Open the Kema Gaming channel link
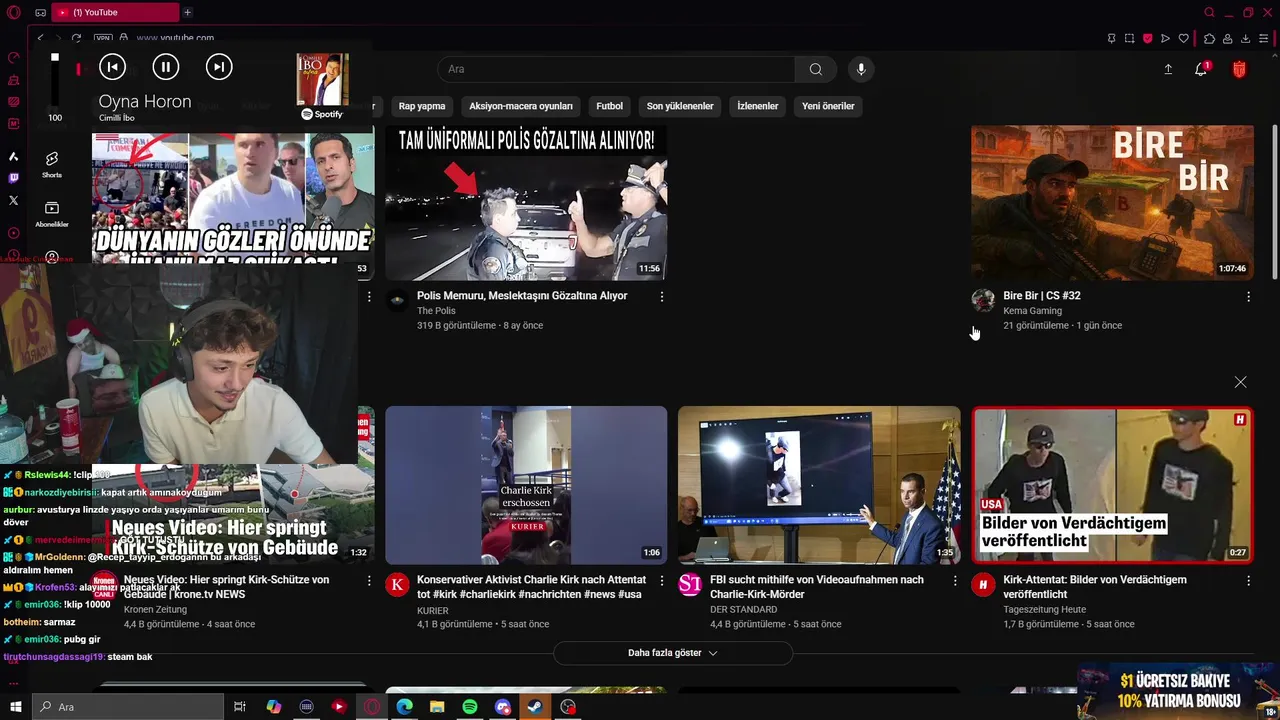 coord(1033,311)
